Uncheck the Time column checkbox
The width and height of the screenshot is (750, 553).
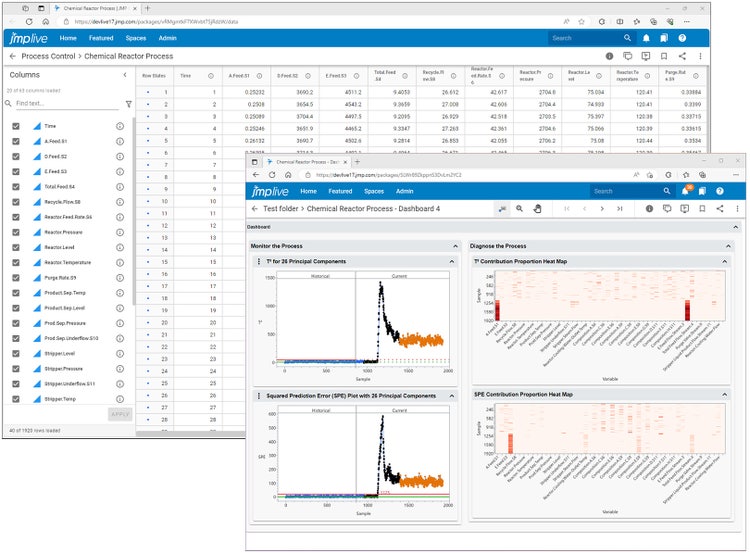click(15, 127)
